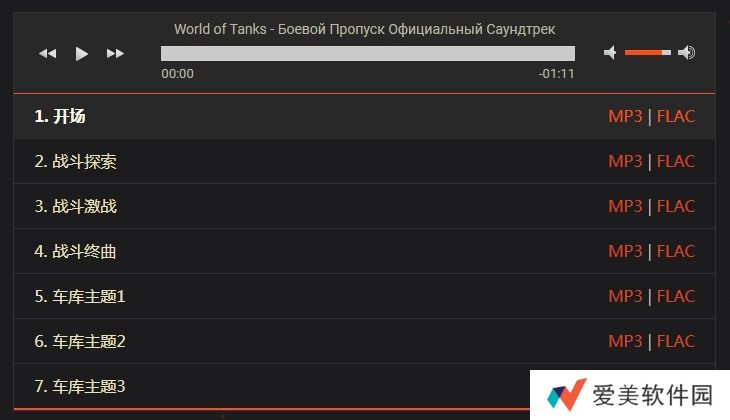Select track 7. 车库主题3
This screenshot has width=730, height=420.
pyautogui.click(x=79, y=386)
